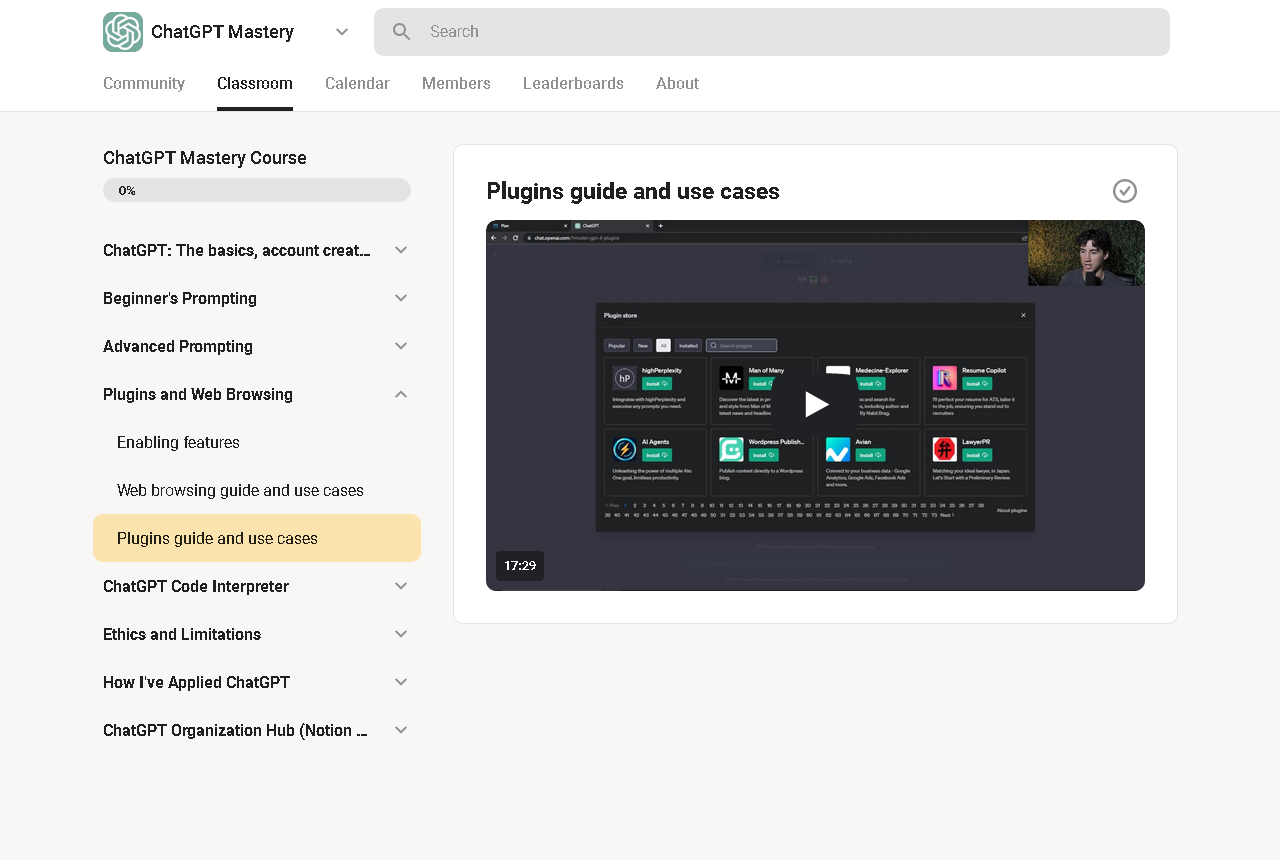Click the ChatGPT Code Interpreter title

(196, 586)
